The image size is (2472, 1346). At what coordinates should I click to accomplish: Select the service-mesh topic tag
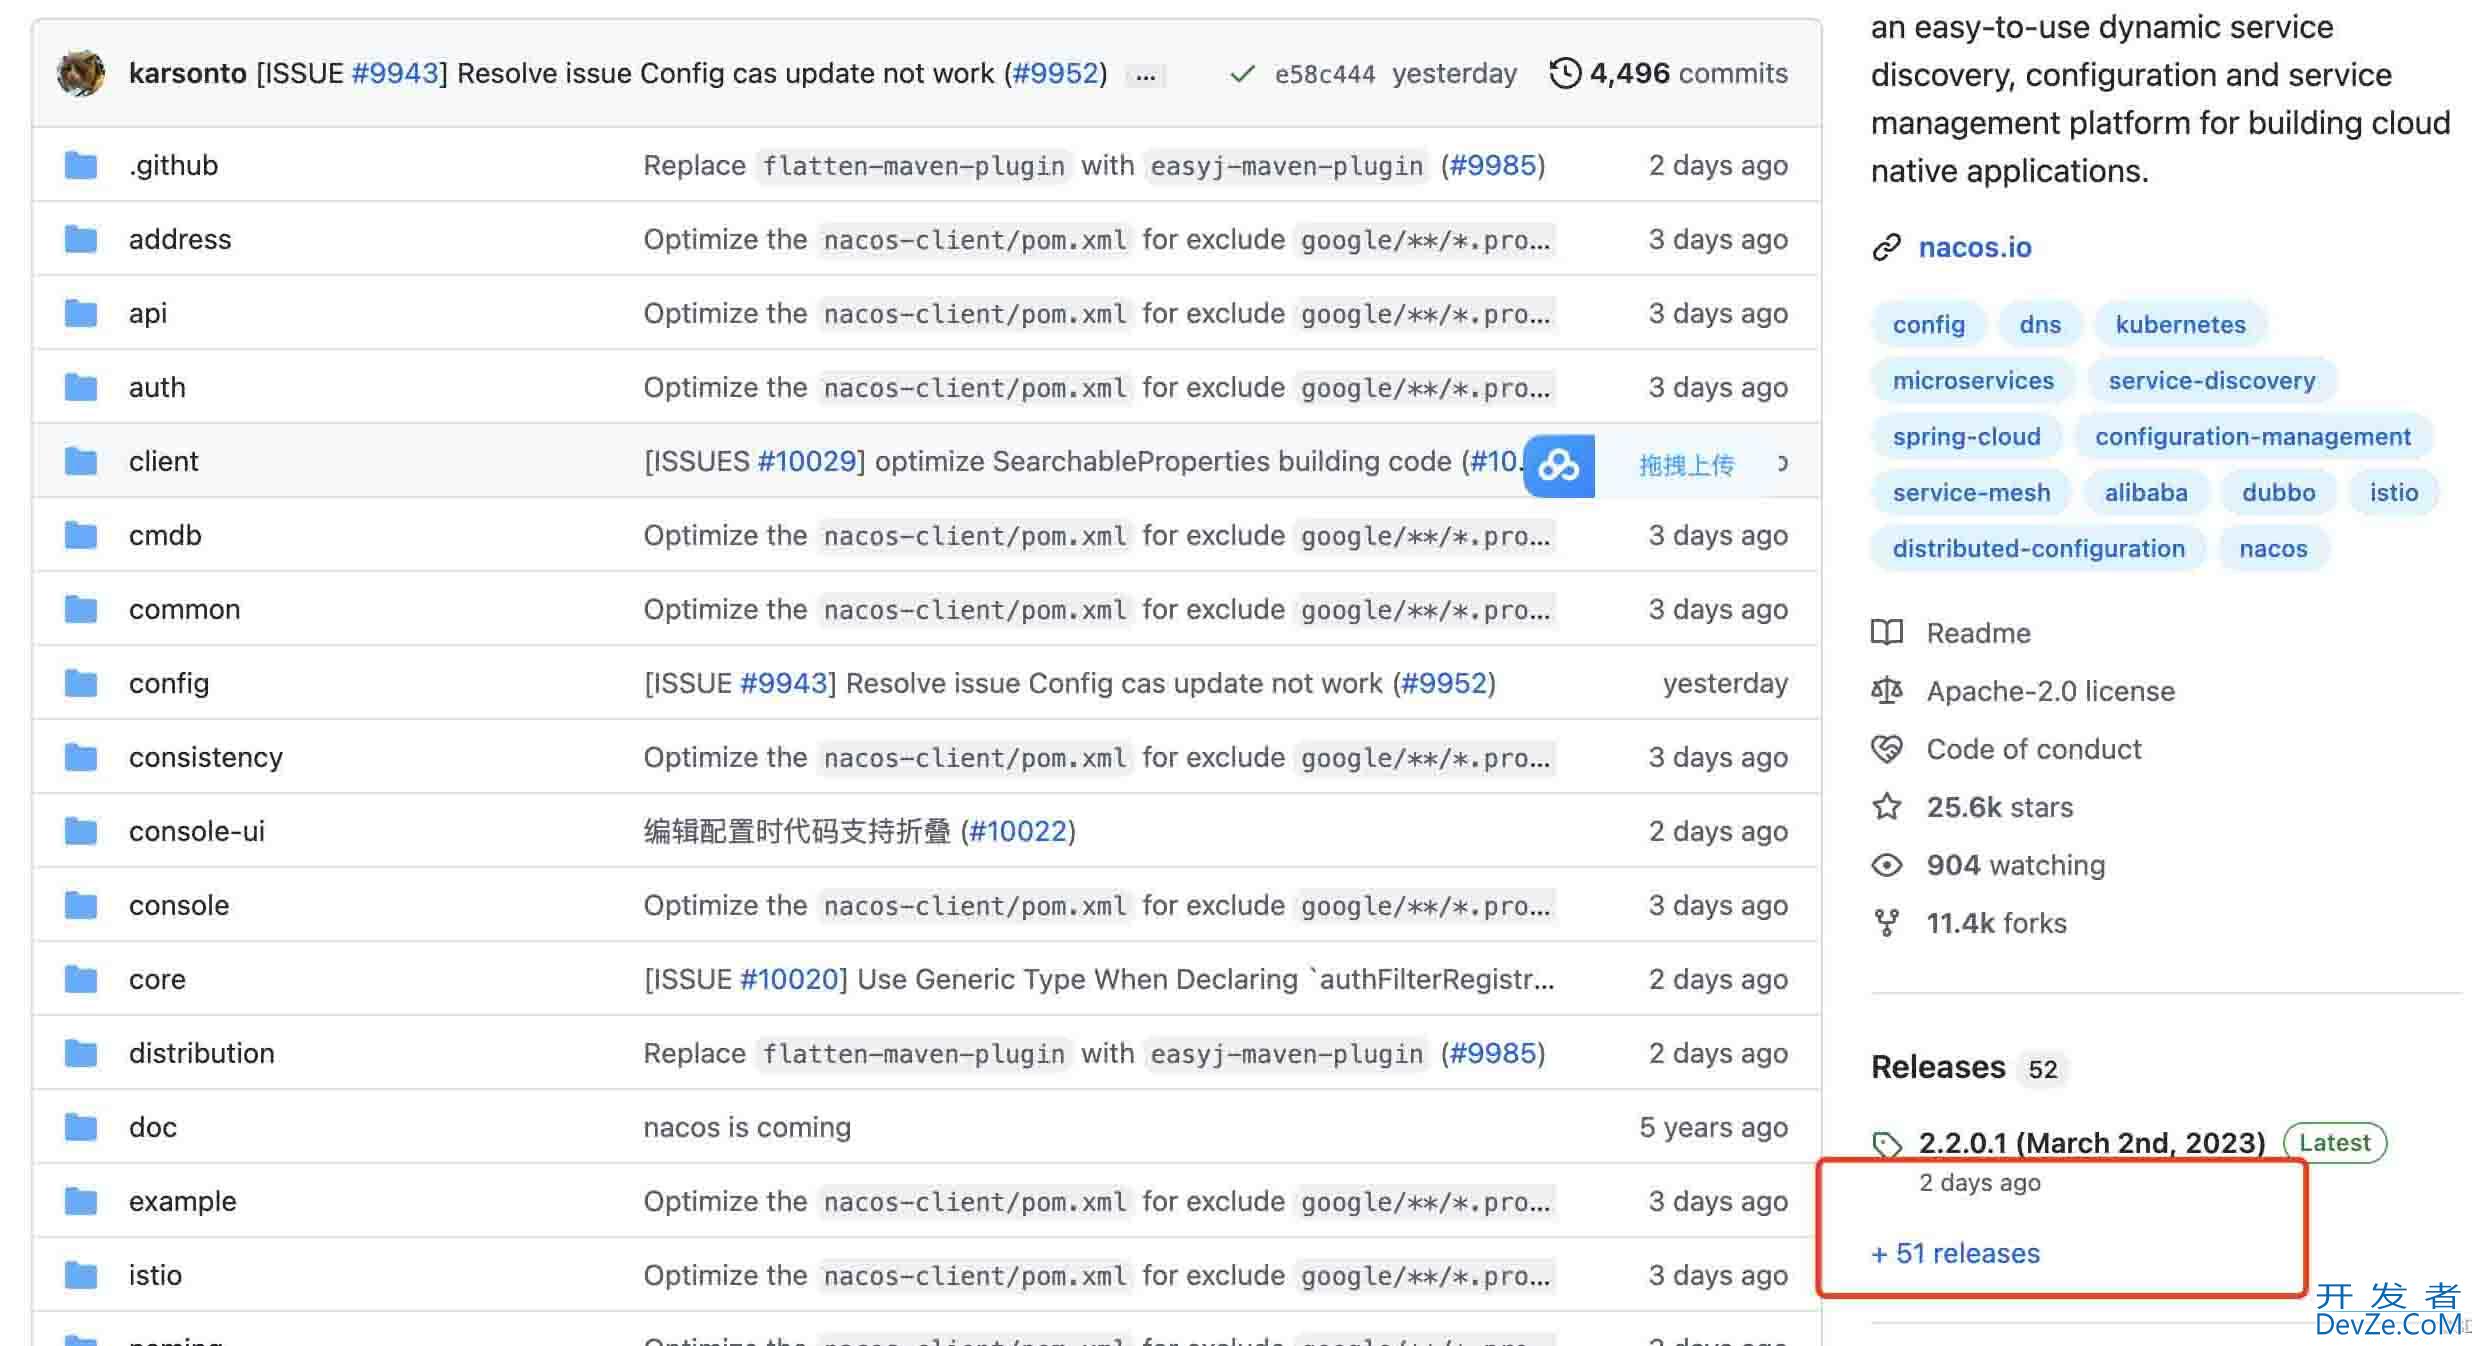pos(1971,492)
